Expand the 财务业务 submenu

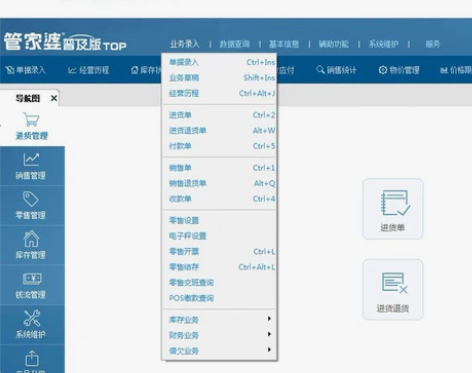pyautogui.click(x=219, y=335)
